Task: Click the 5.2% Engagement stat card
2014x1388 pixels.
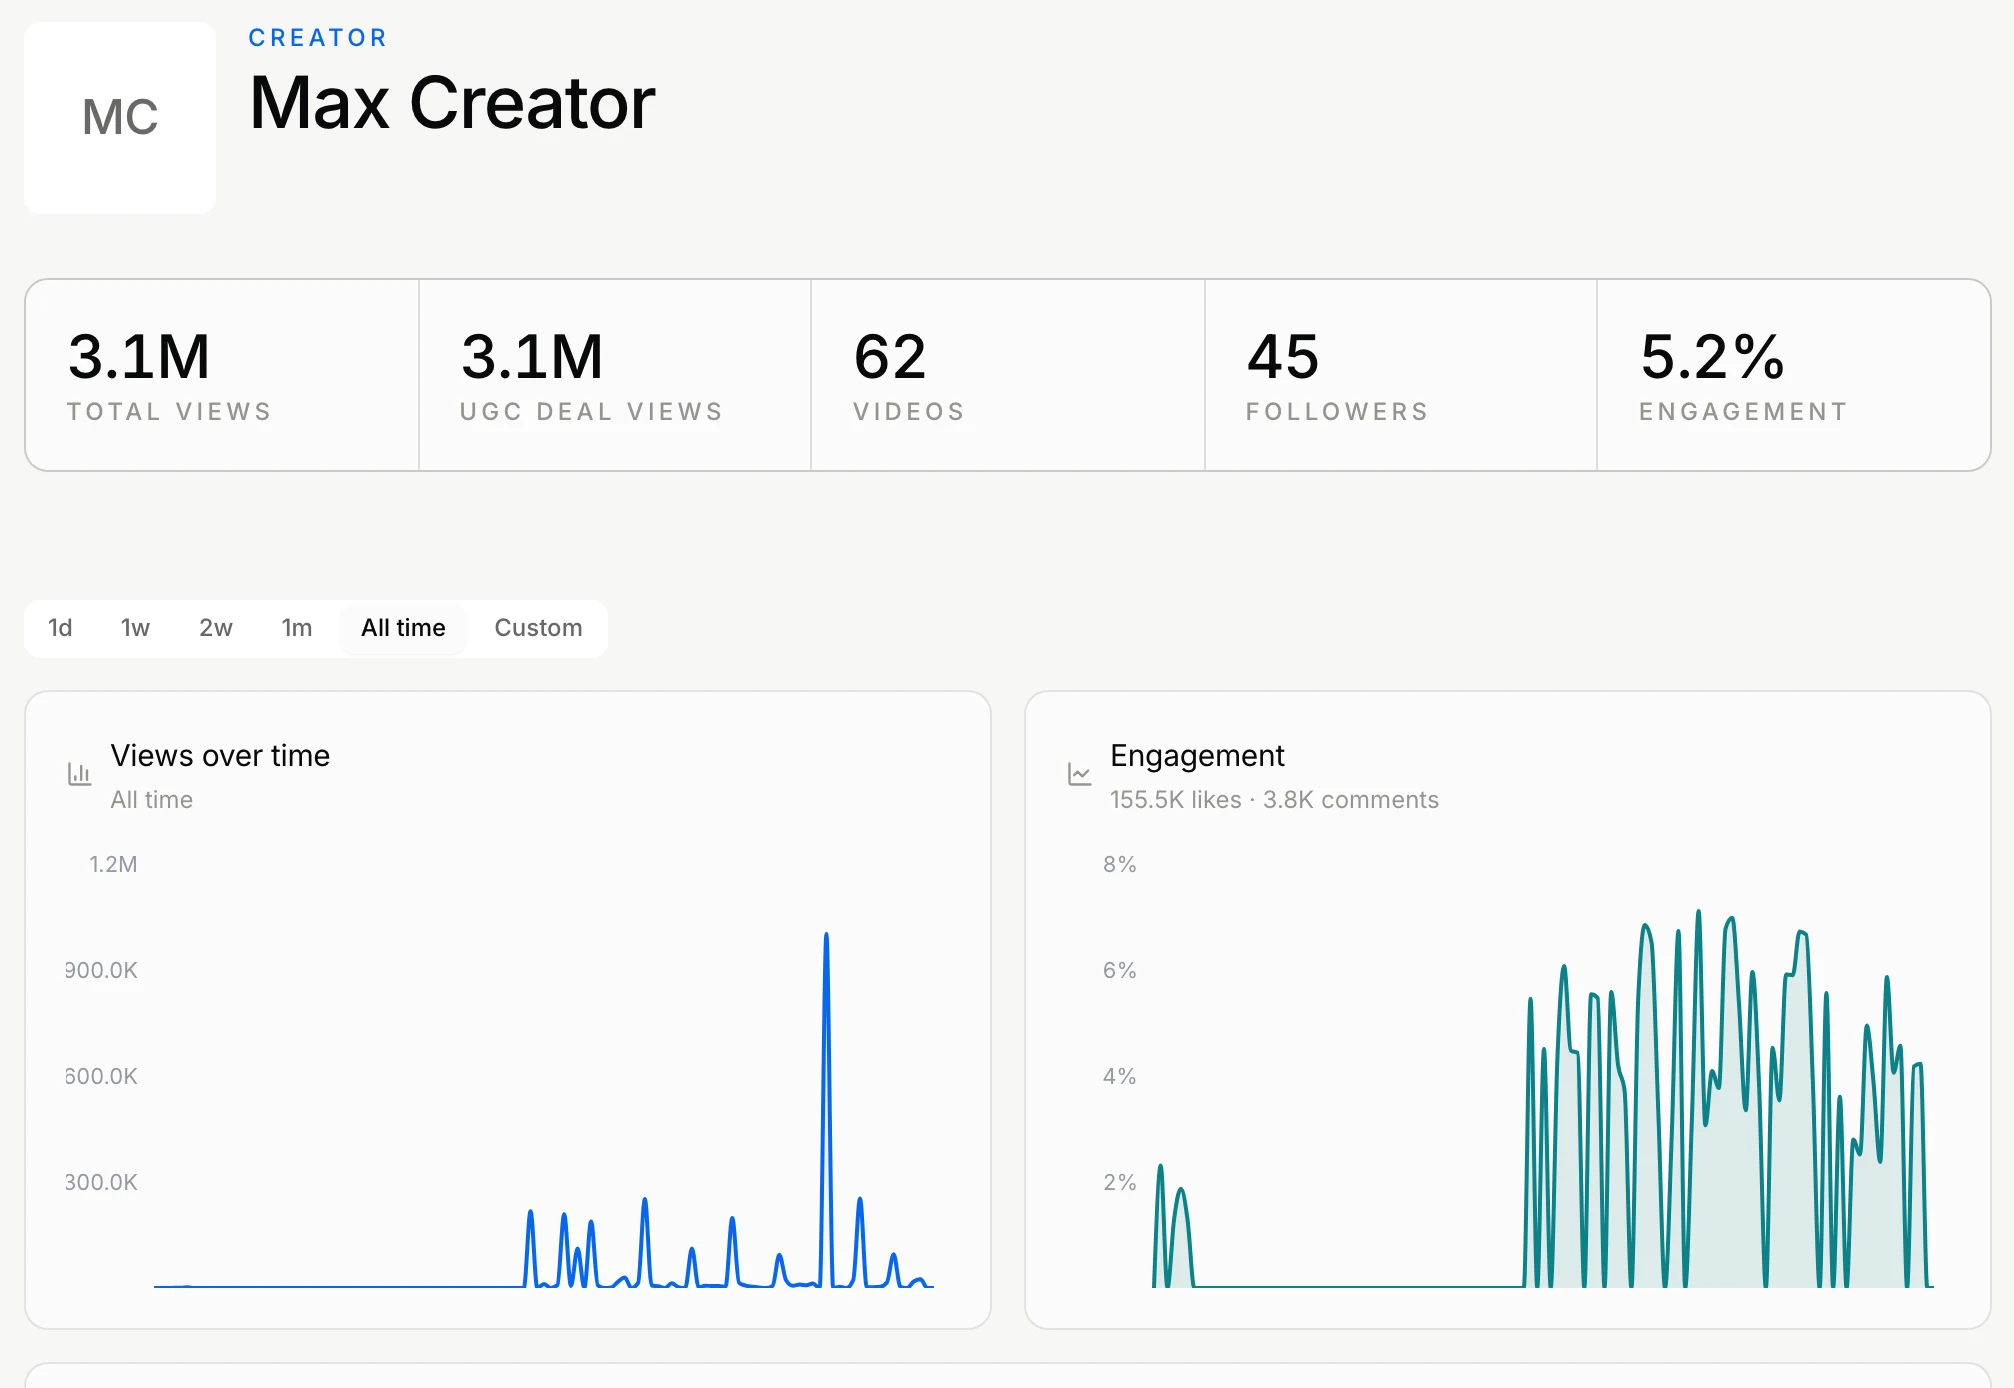Action: 1794,375
